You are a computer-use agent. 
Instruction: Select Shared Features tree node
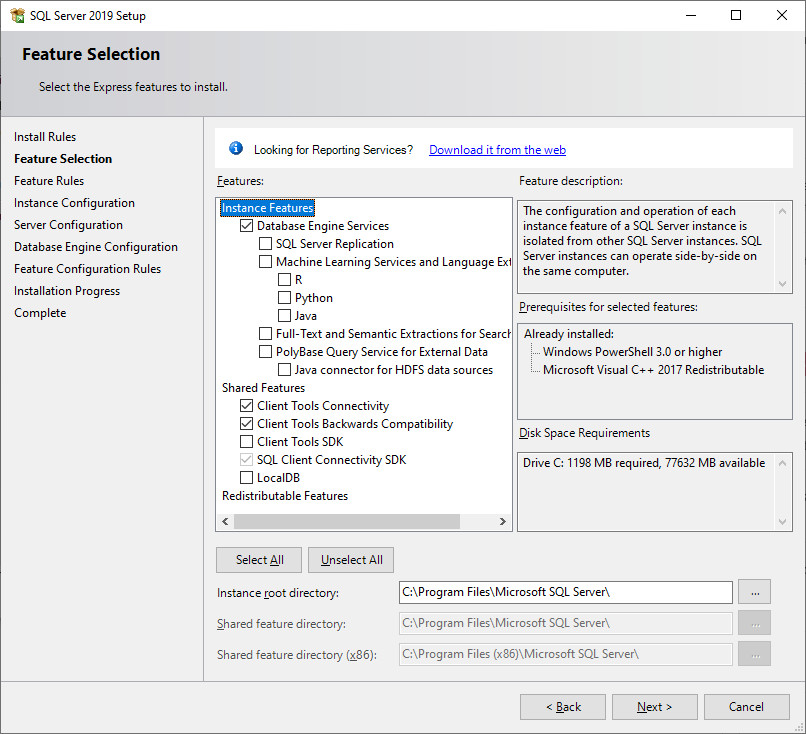pos(263,388)
